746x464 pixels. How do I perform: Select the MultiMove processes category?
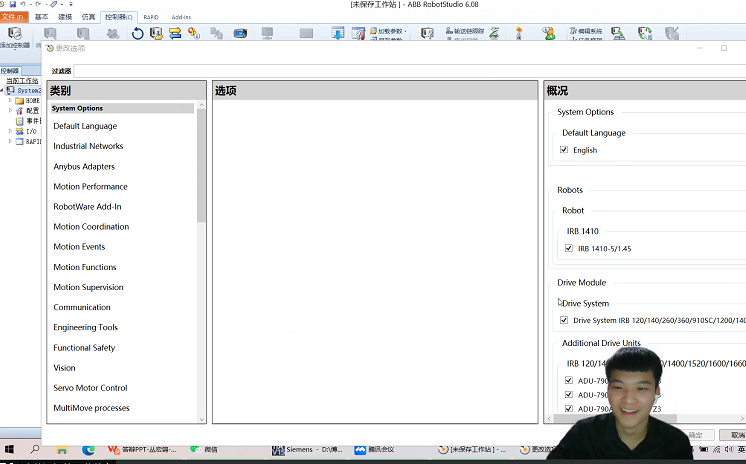(x=91, y=408)
